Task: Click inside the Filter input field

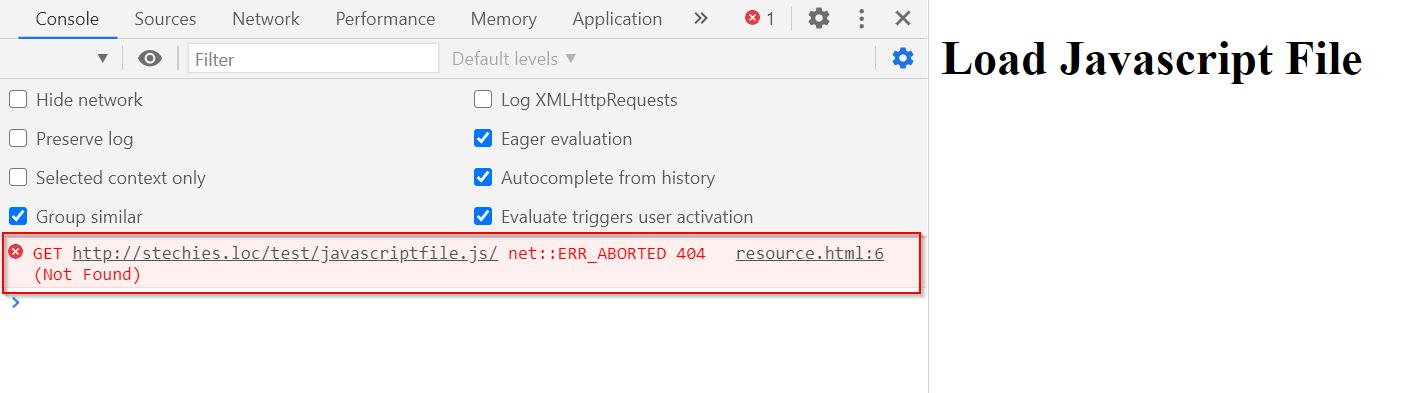Action: point(314,59)
